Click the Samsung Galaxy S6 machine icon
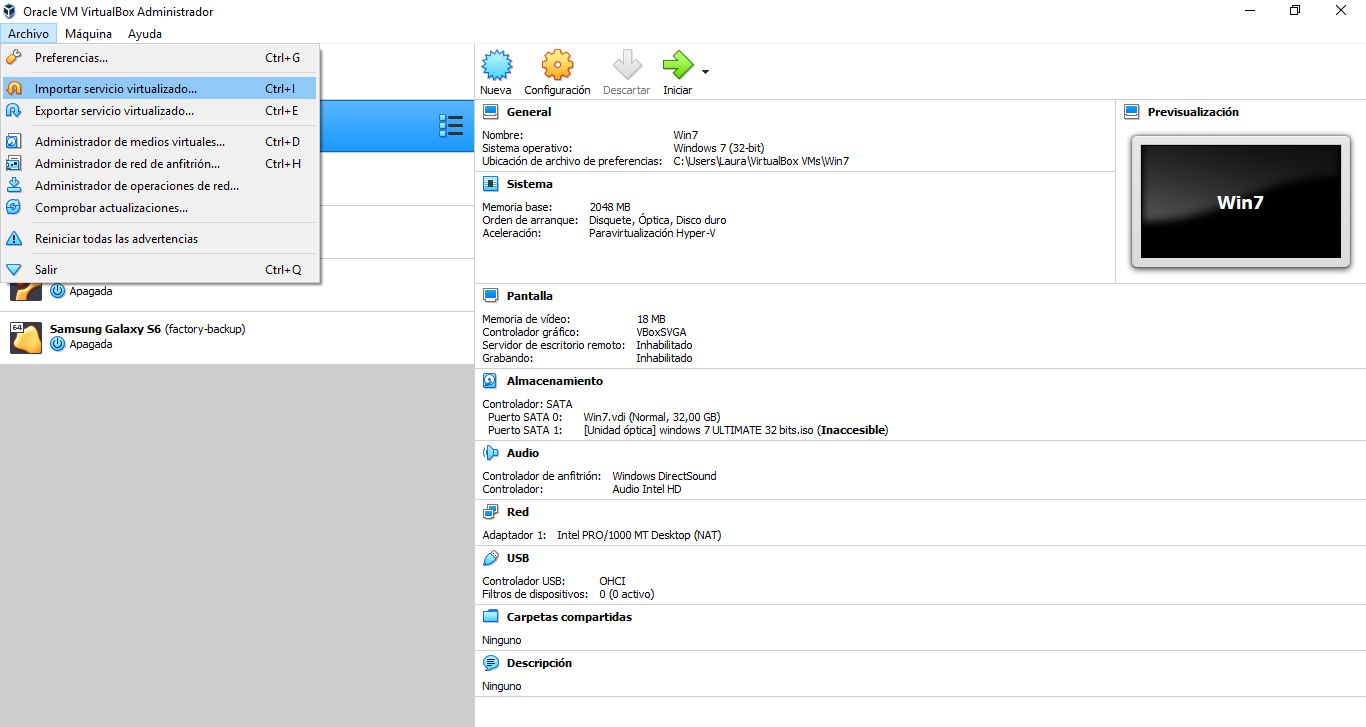Viewport: 1366px width, 727px height. coord(26,338)
